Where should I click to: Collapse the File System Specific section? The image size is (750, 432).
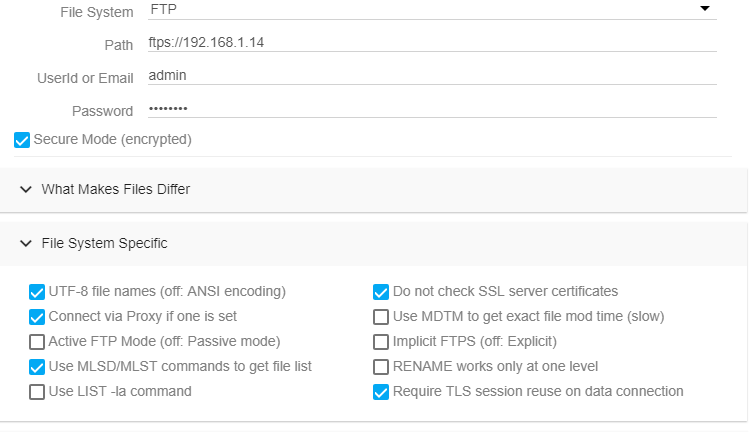(26, 243)
